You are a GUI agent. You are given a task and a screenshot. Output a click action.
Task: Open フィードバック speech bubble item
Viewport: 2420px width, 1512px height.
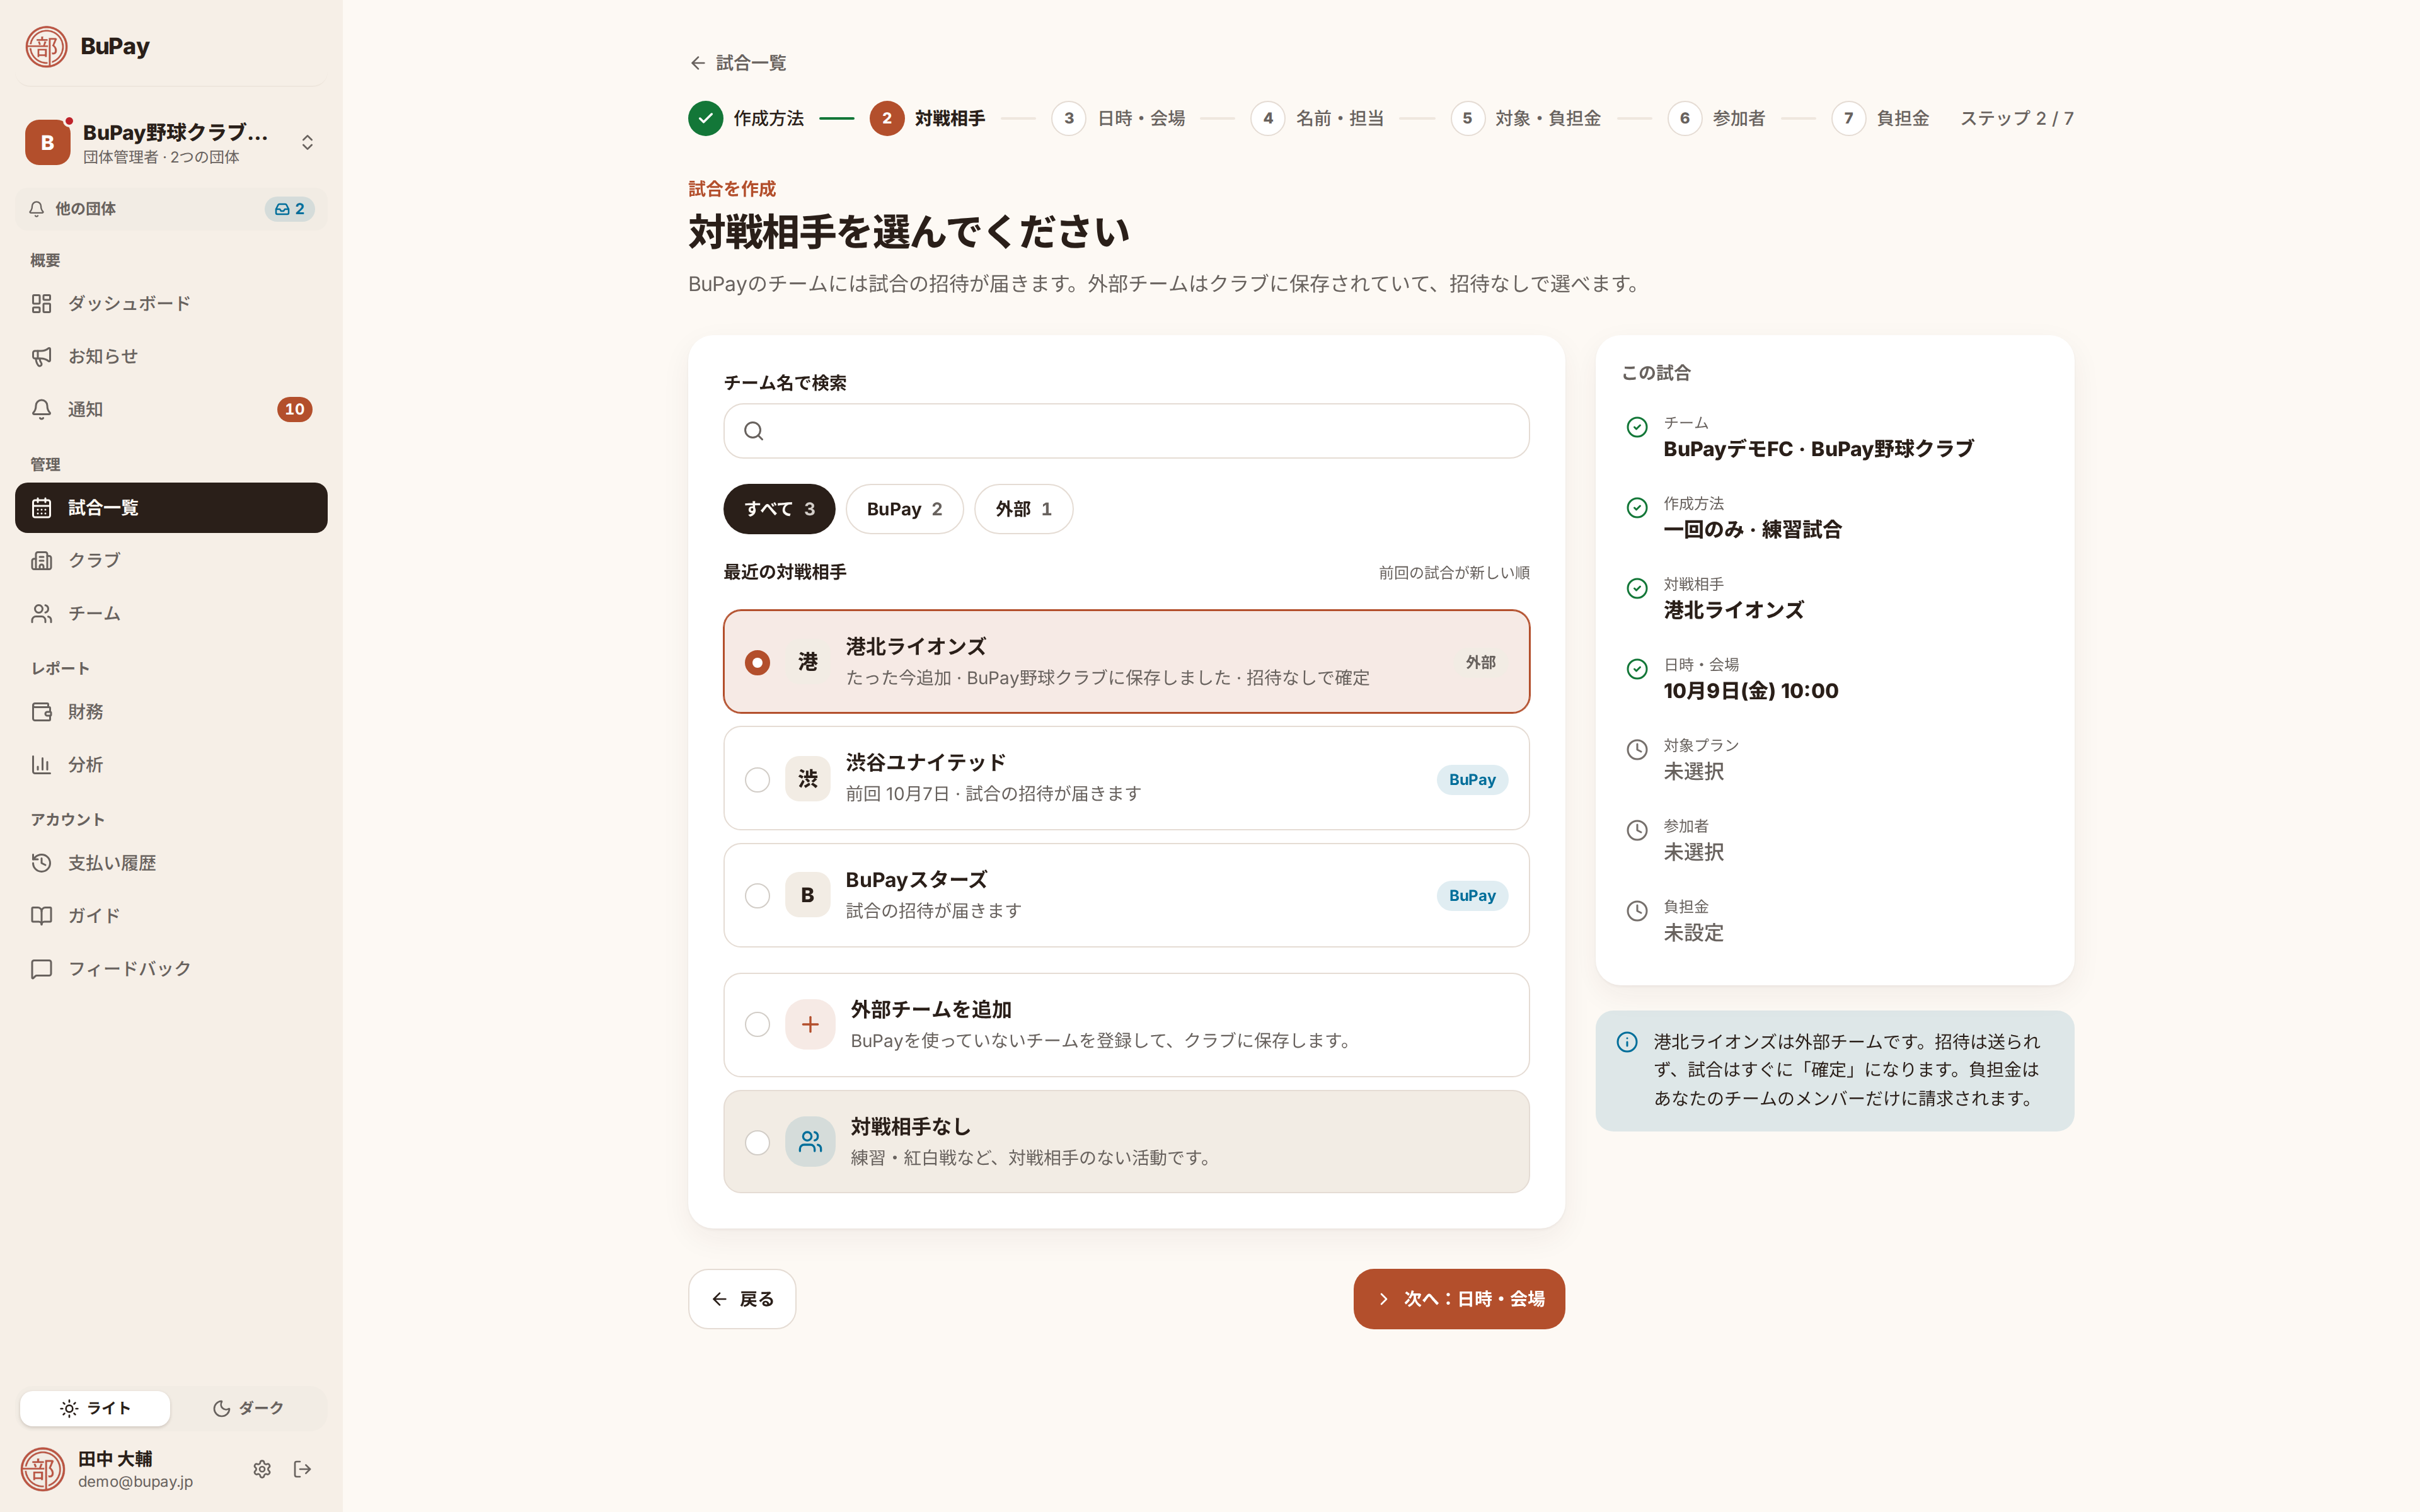pyautogui.click(x=171, y=969)
